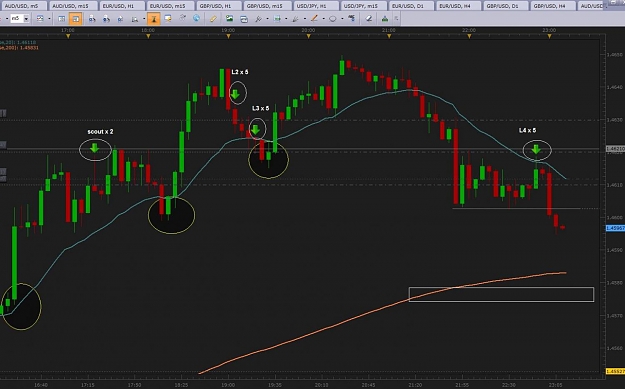Click the window icon right of picture icon
This screenshot has width=625, height=389.
coord(244,19)
